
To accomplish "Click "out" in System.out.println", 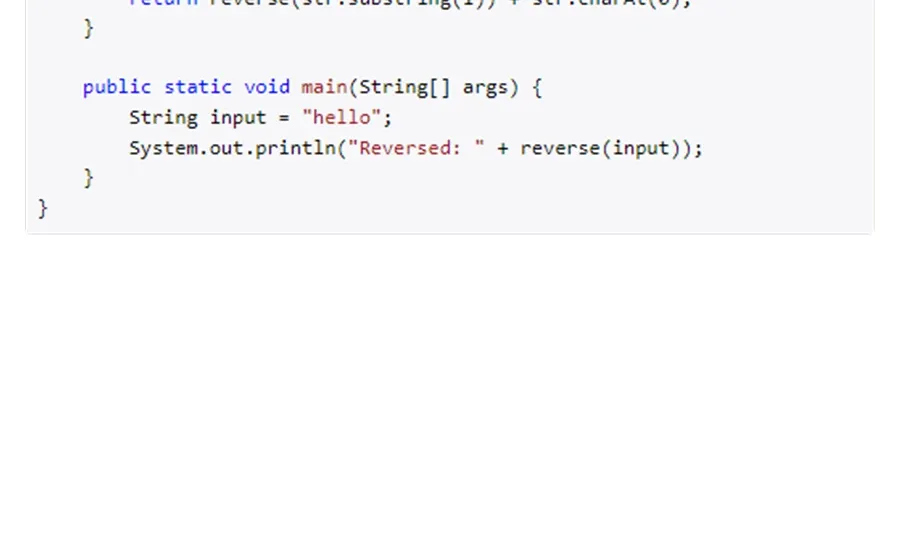I will tap(226, 149).
